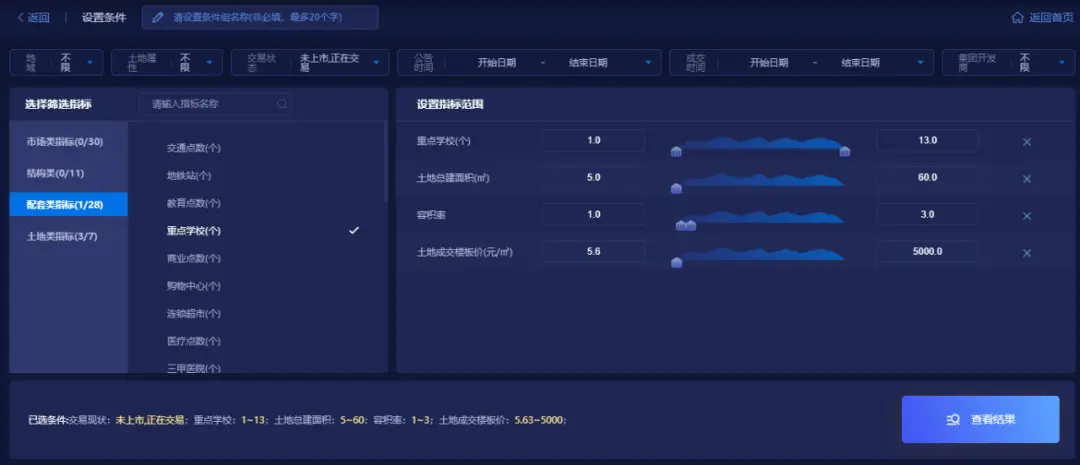The height and width of the screenshot is (465, 1080).
Task: Click the 公告时间 结束日期 field
Action: coord(588,63)
